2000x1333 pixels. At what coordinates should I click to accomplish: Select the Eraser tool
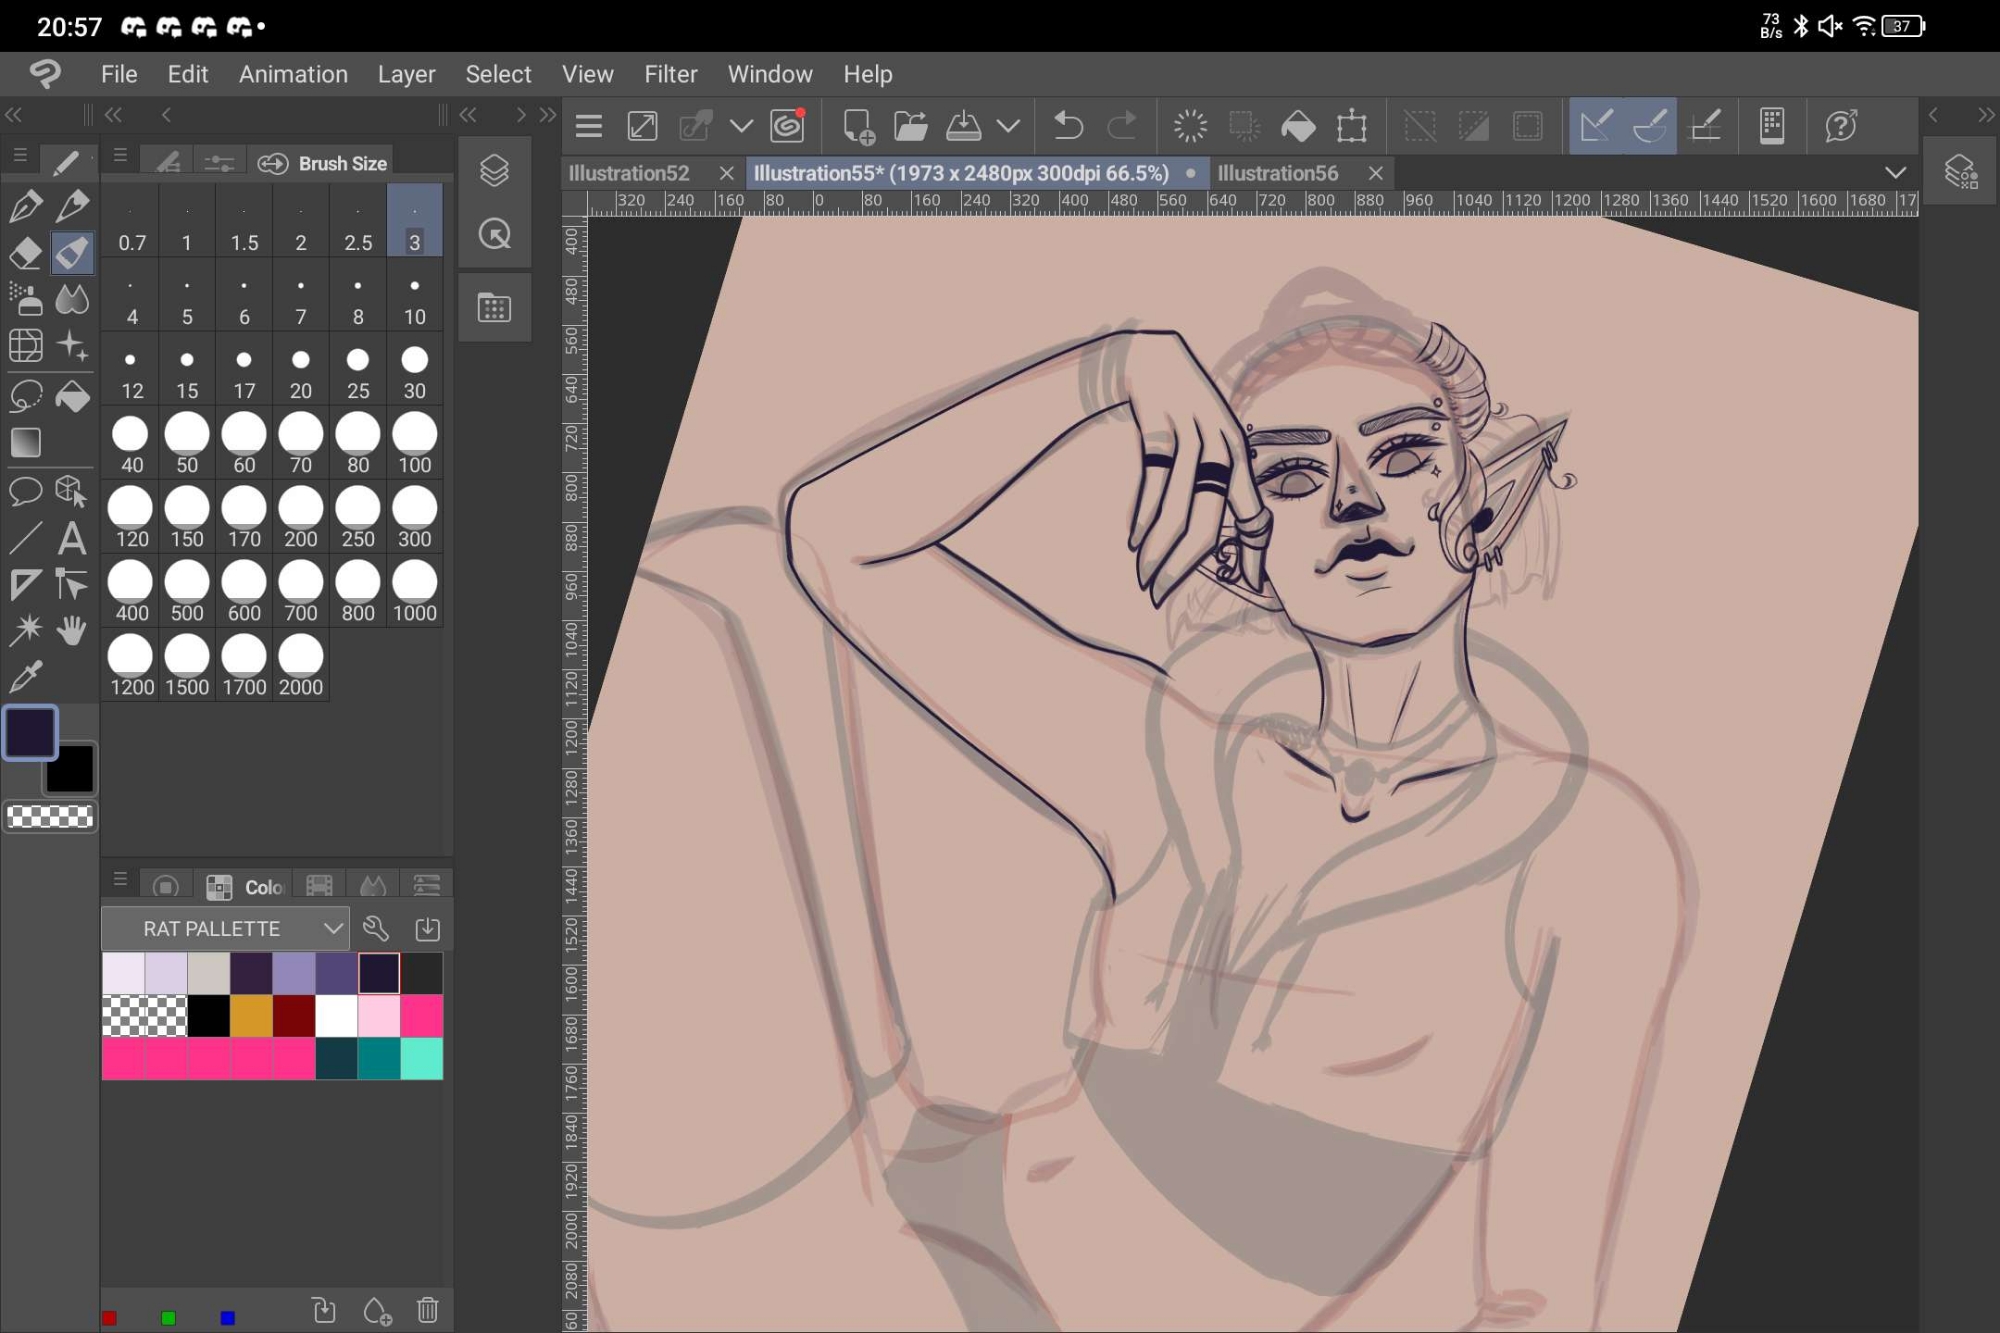[25, 253]
